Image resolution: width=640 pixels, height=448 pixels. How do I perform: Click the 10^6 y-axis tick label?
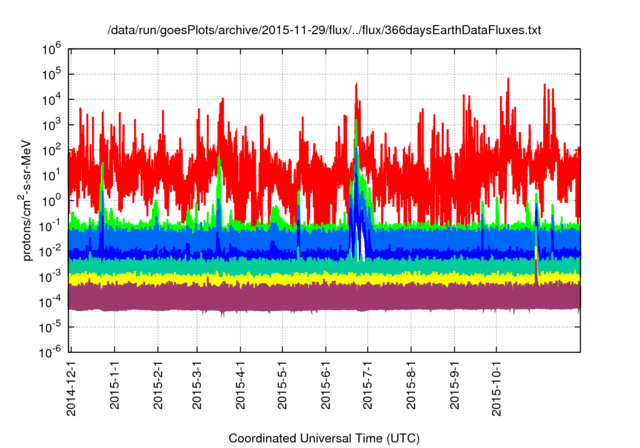pyautogui.click(x=51, y=49)
